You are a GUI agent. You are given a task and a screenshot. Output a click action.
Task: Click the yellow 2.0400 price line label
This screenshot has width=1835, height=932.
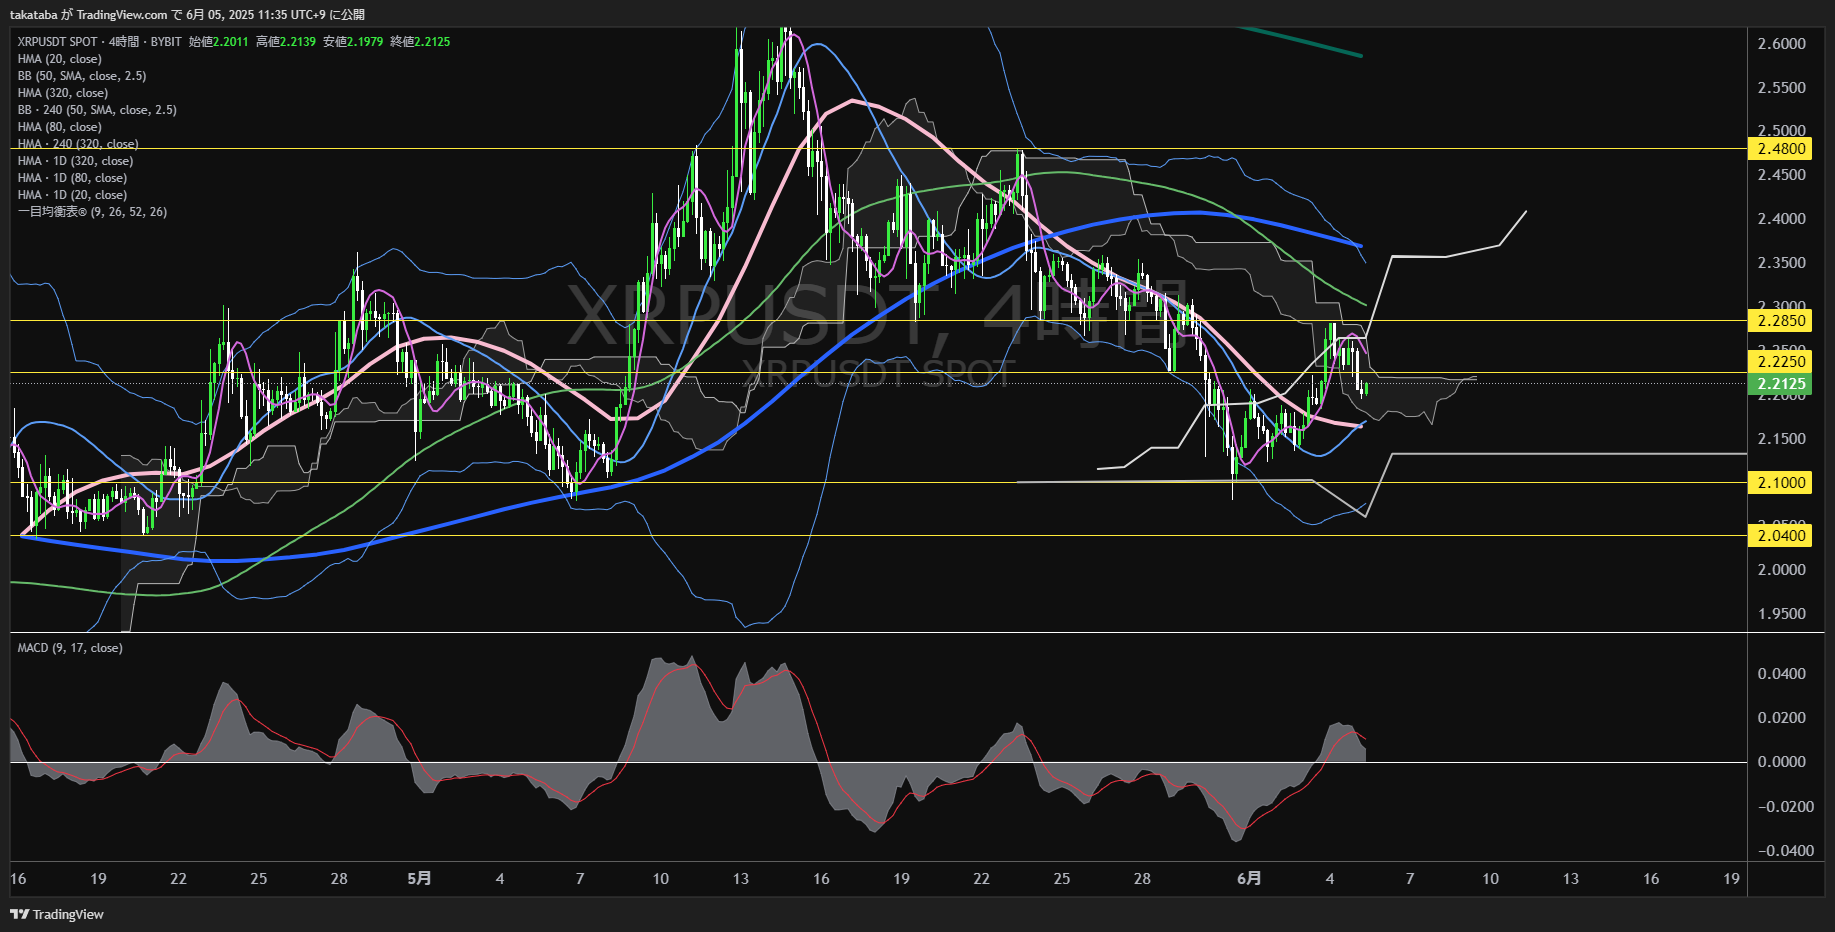[x=1781, y=536]
